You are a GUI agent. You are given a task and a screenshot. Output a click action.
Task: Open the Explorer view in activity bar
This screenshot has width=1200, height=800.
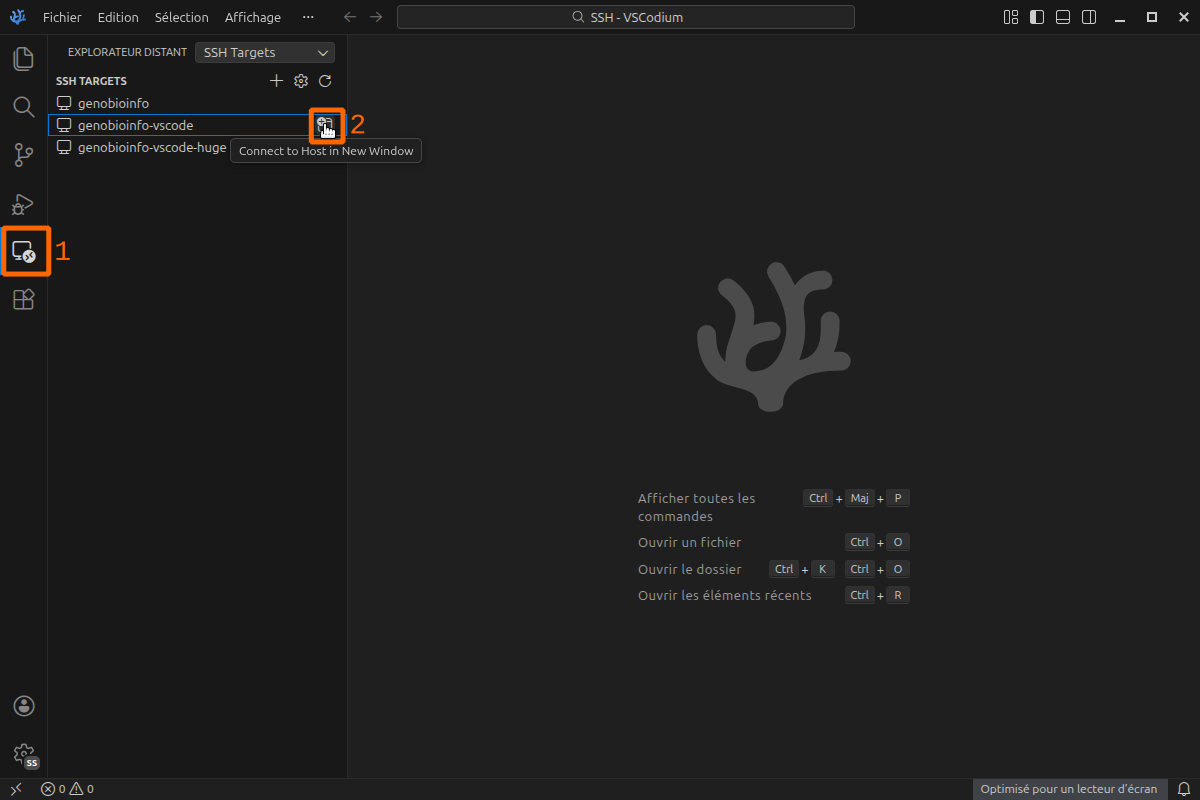click(23, 59)
